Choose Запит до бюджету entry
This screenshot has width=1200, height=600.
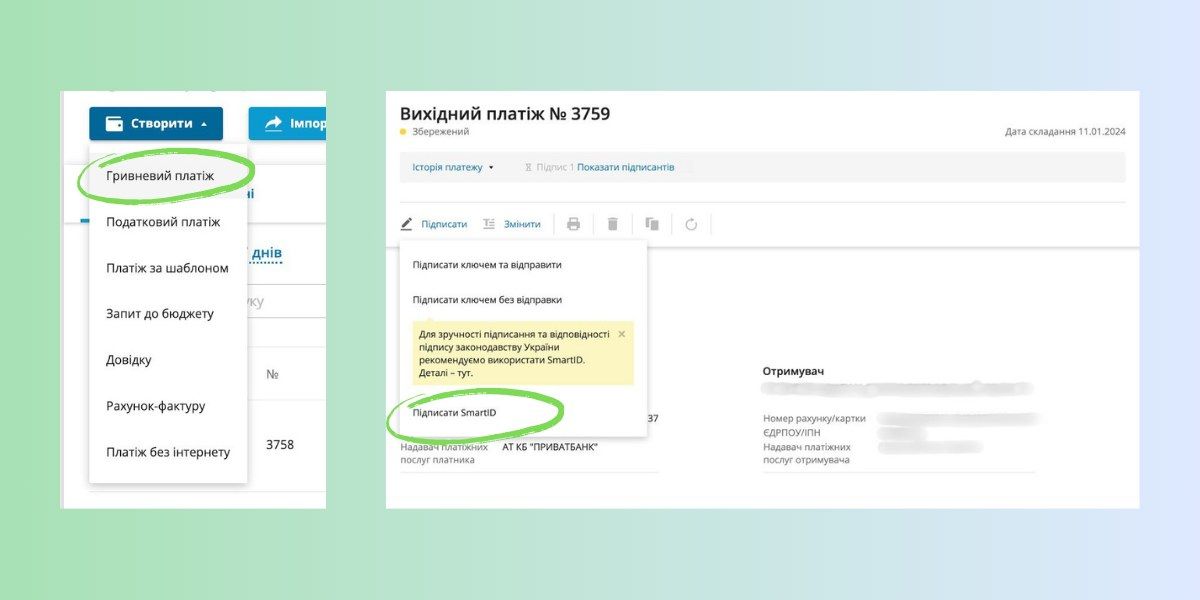coord(160,313)
